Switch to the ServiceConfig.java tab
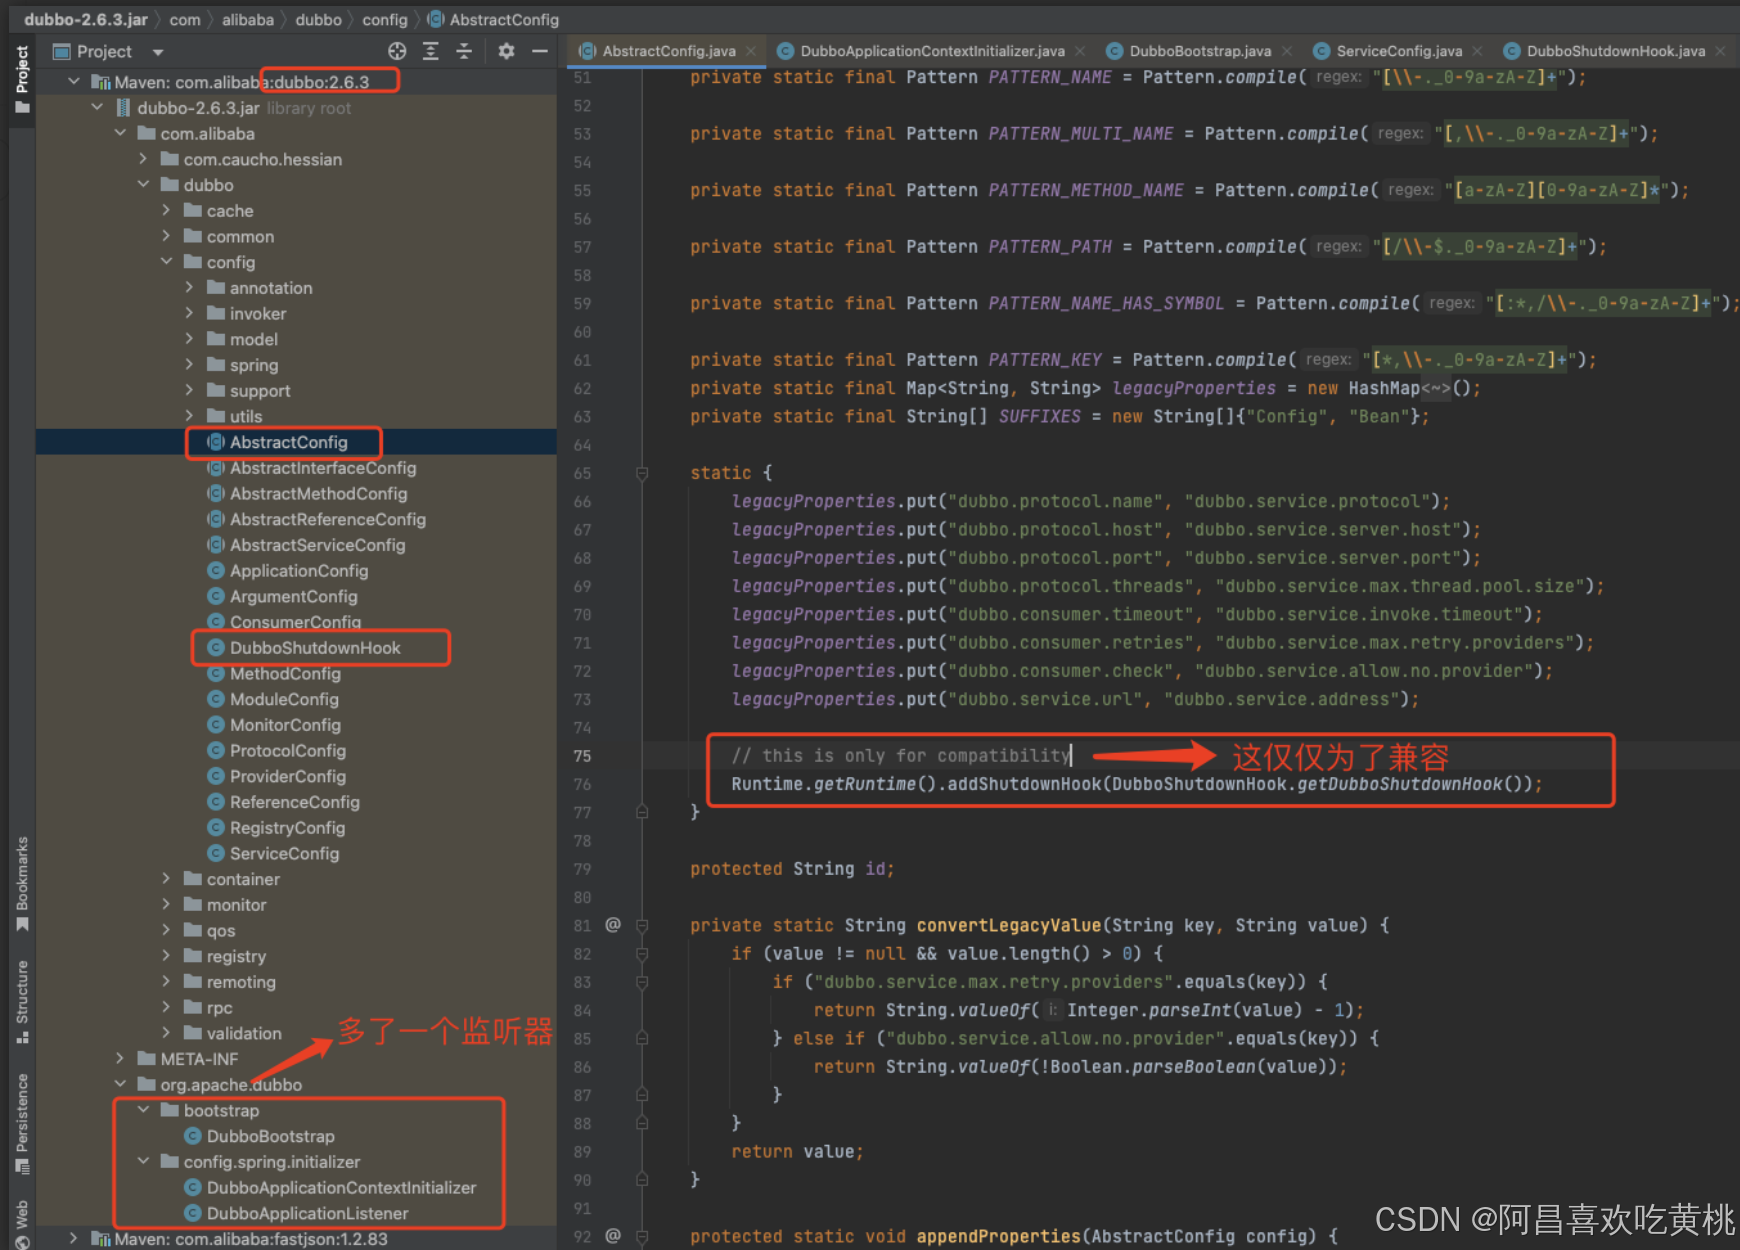Image resolution: width=1740 pixels, height=1250 pixels. [1399, 51]
